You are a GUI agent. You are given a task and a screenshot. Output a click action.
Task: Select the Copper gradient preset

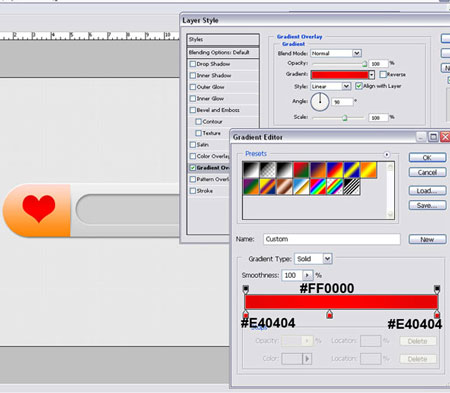pos(285,187)
